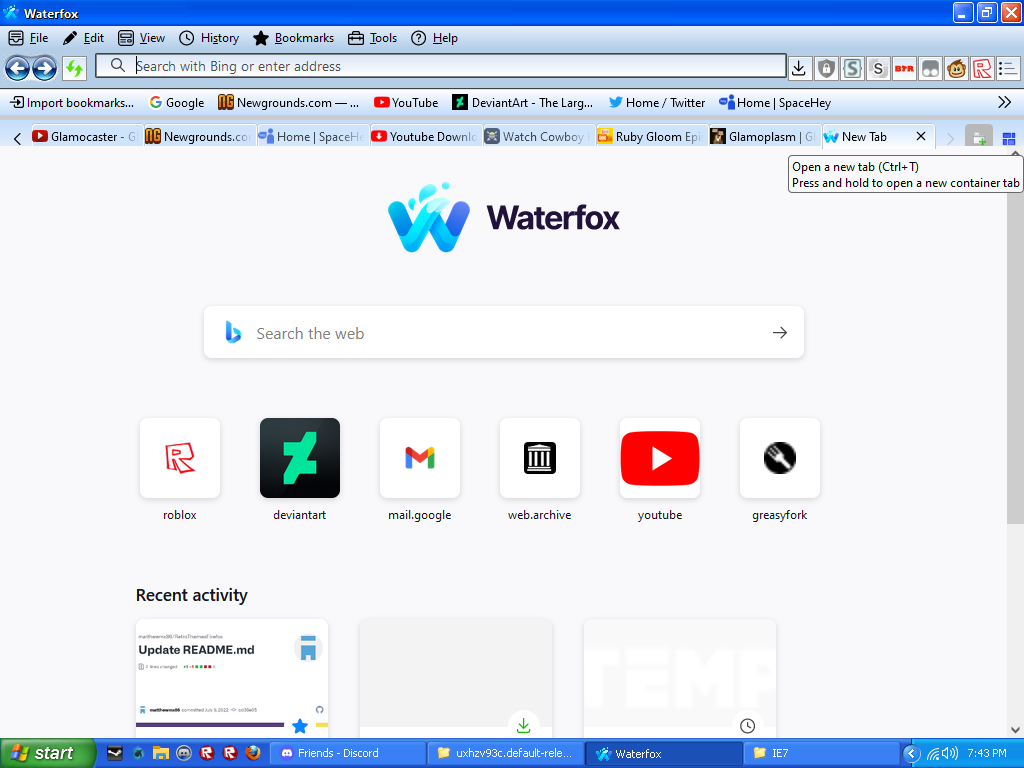Open the gray S extension icon
This screenshot has width=1024, height=768.
(x=878, y=68)
